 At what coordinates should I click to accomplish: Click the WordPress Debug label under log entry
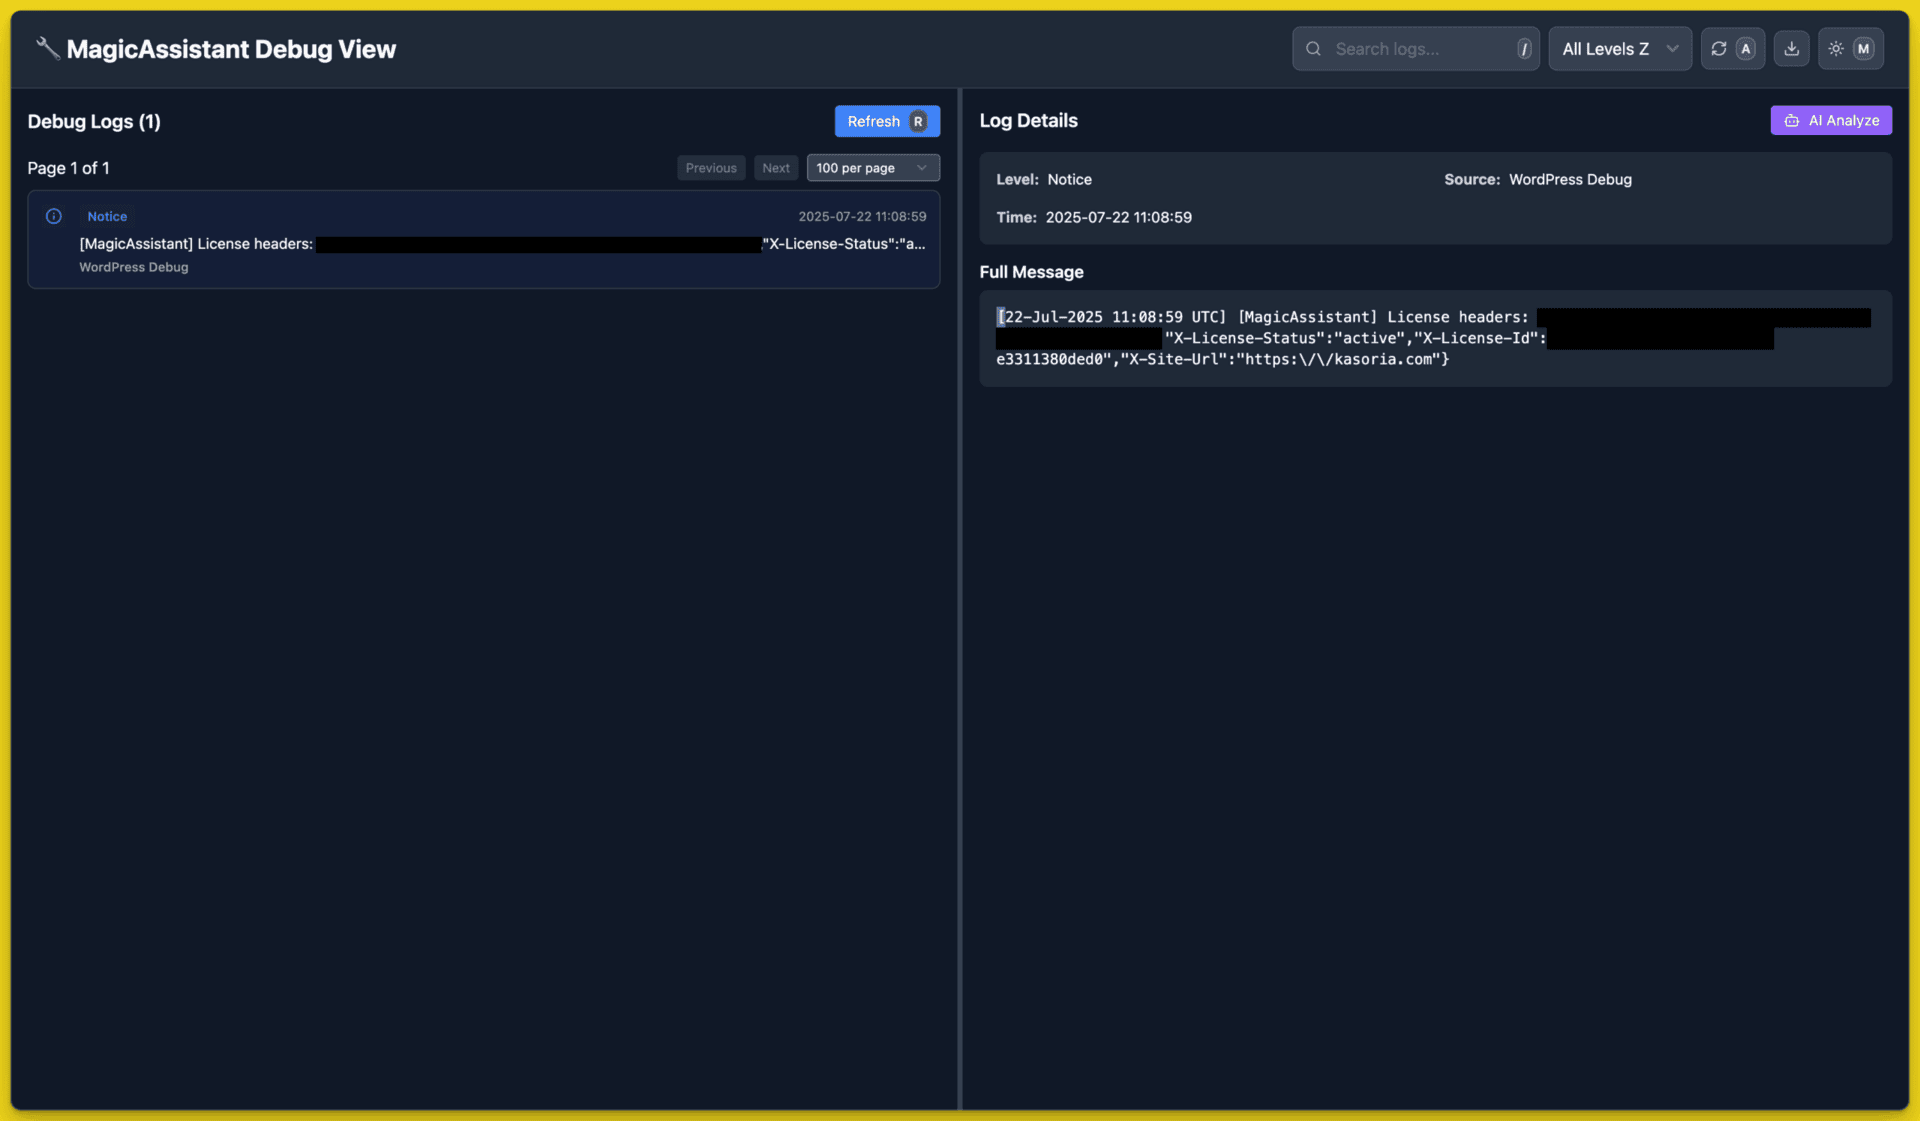(134, 267)
